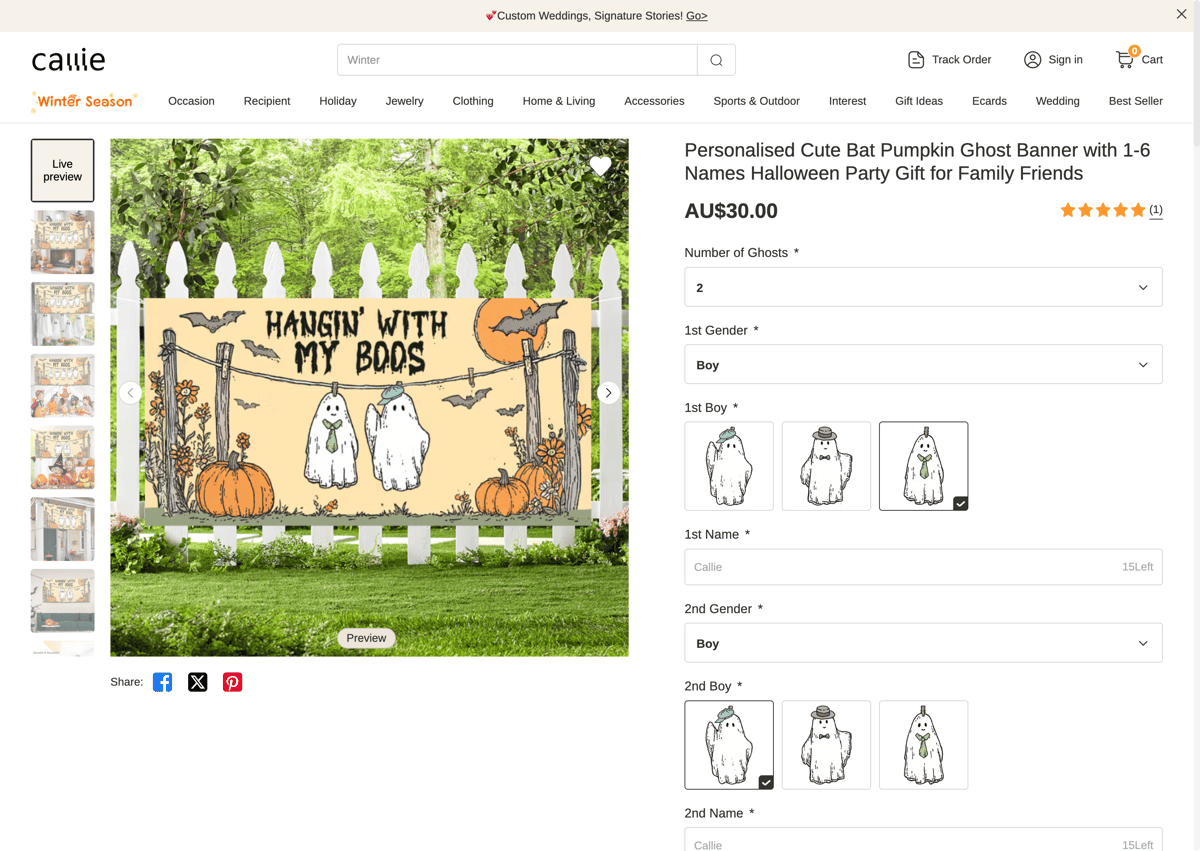Image resolution: width=1200 pixels, height=851 pixels.
Task: Open the shopping Cart
Action: [x=1139, y=60]
